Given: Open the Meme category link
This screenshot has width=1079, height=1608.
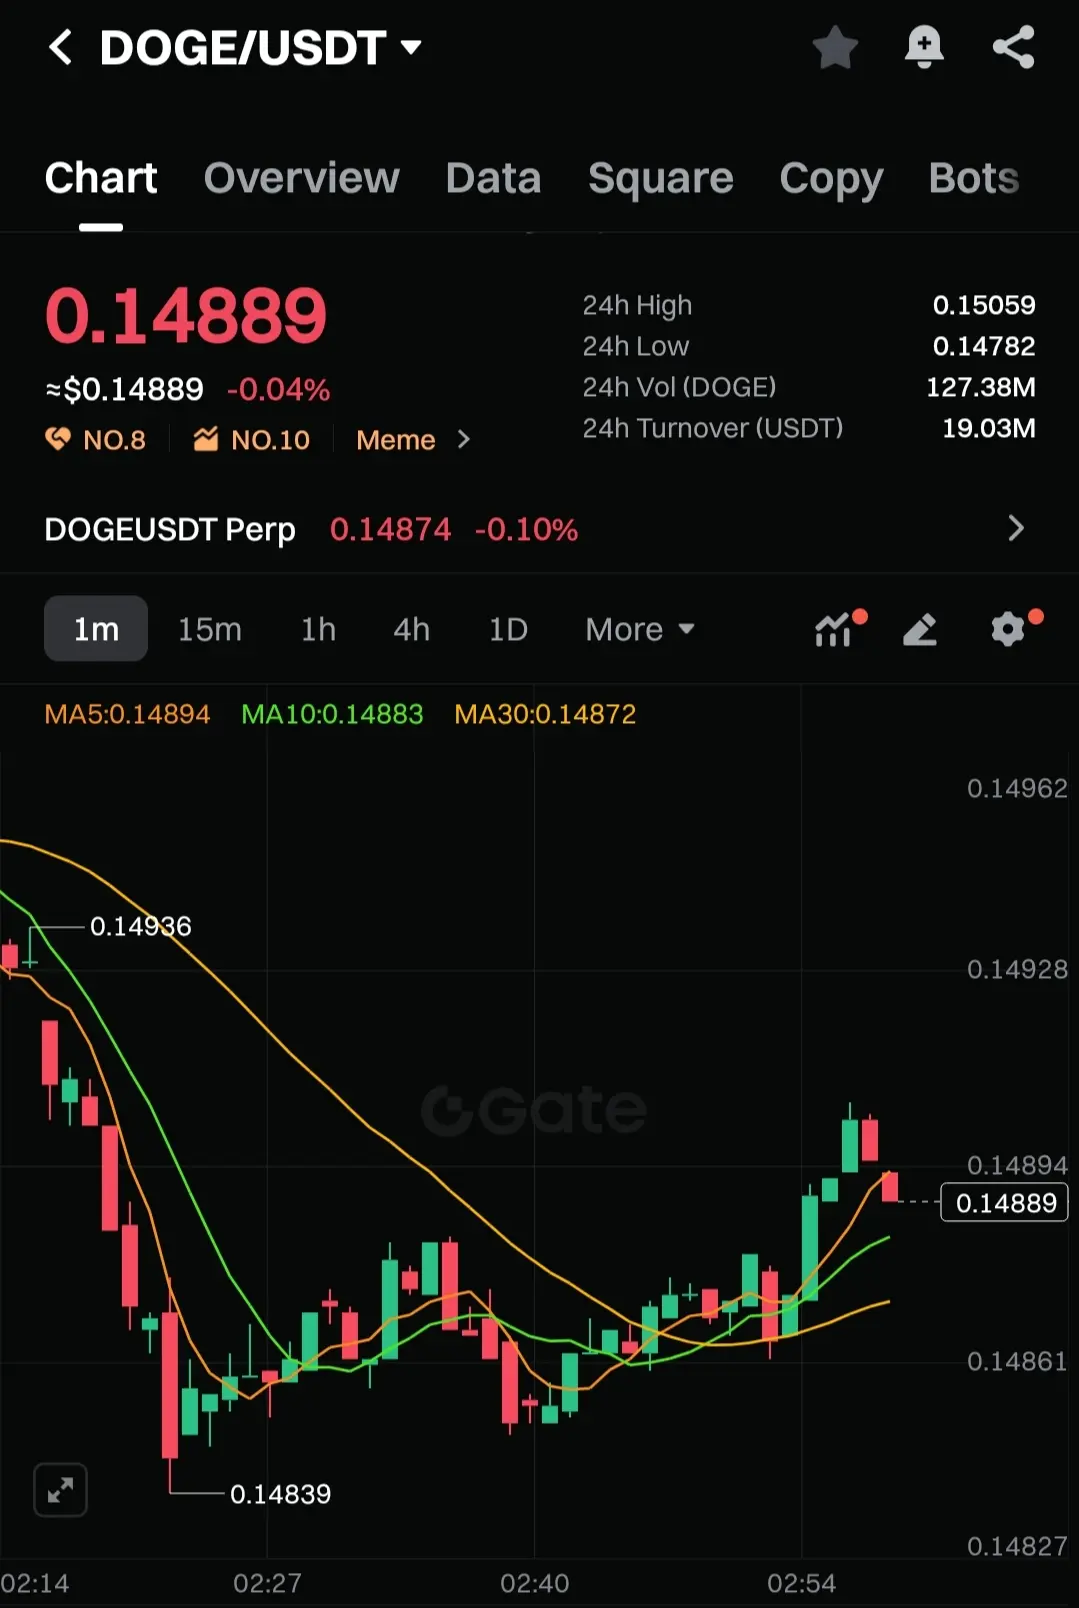Looking at the screenshot, I should point(395,440).
